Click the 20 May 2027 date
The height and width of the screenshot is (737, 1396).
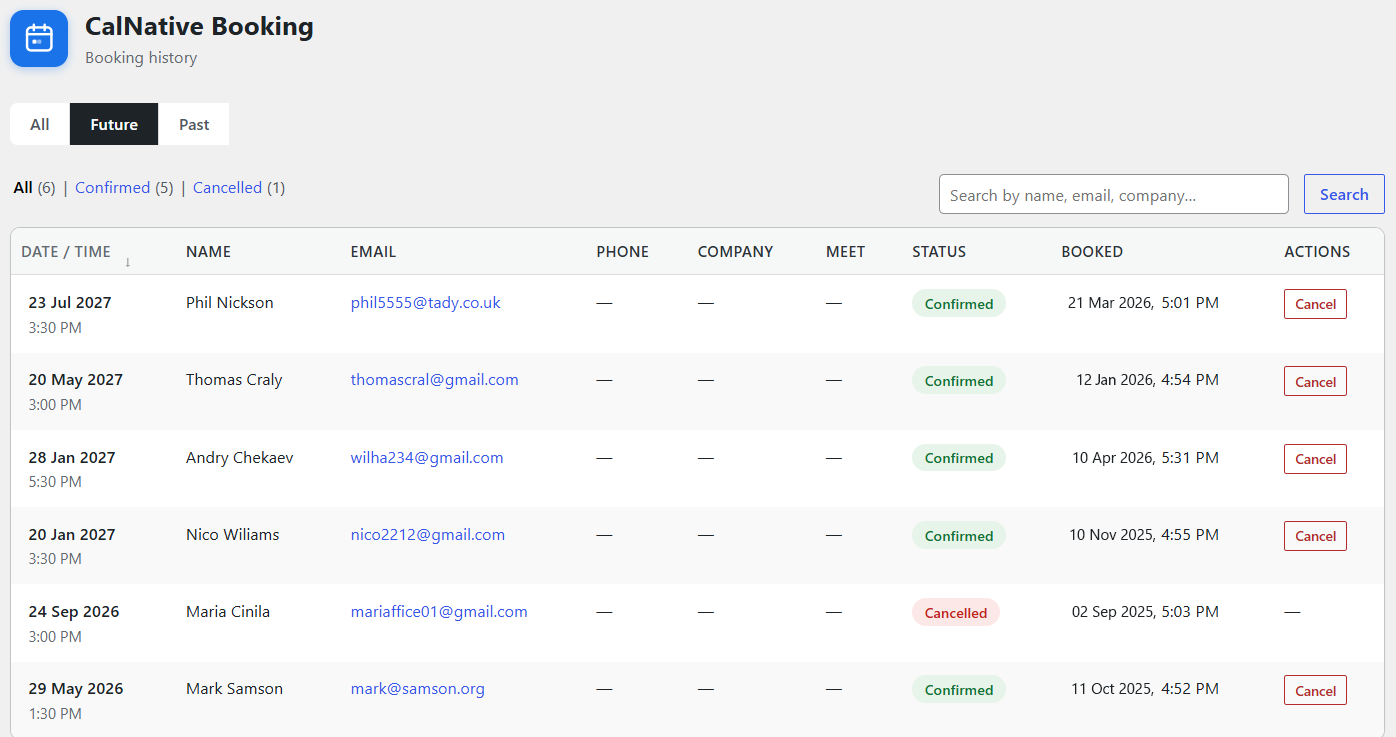point(75,380)
